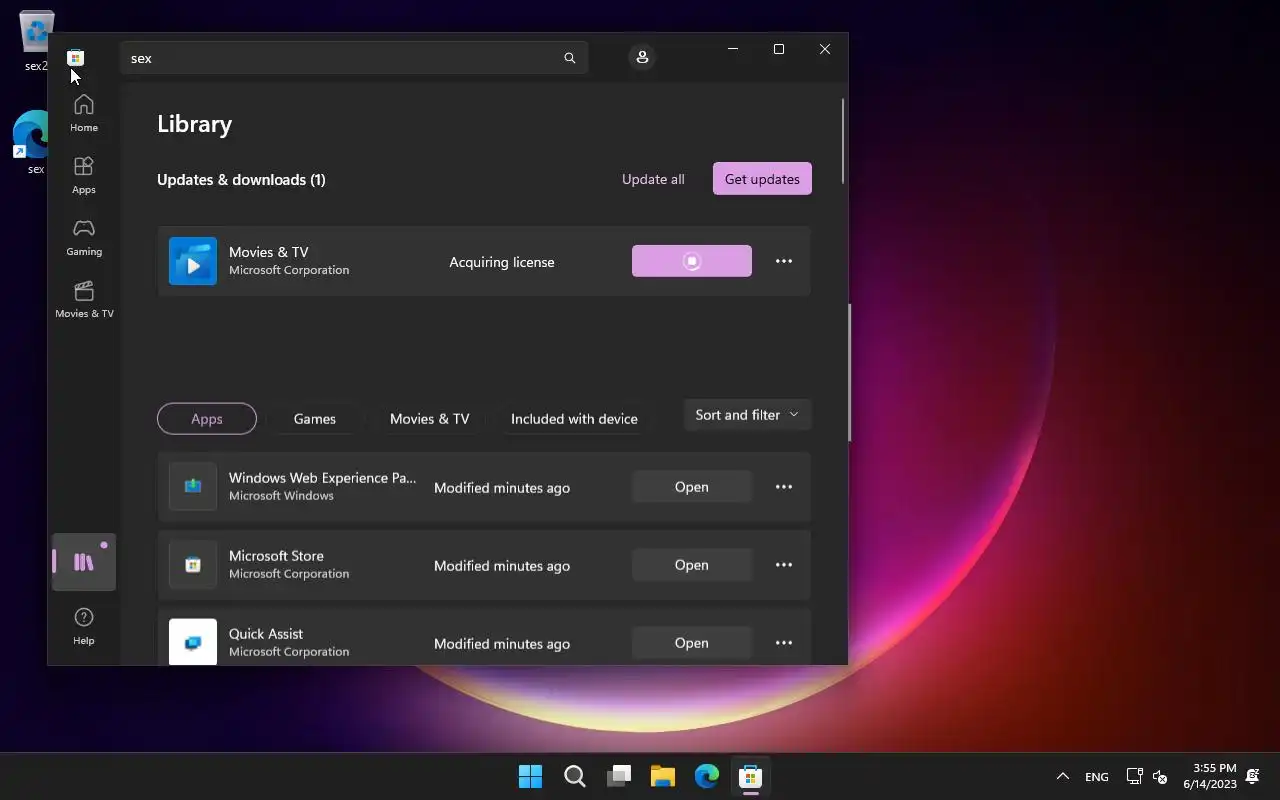Click the Library page scrollbar
Screen dimensions: 1280x800
pos(843,141)
